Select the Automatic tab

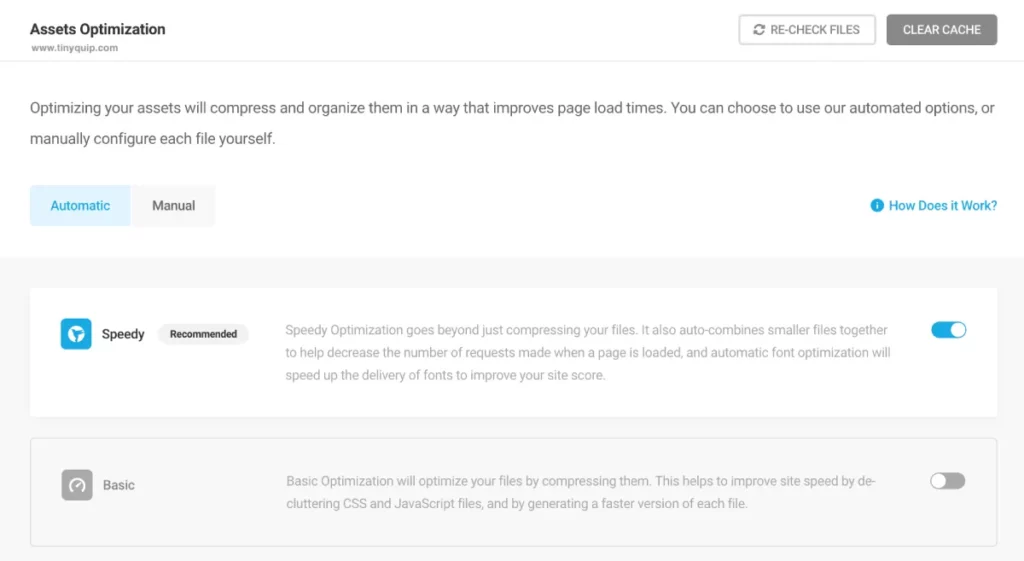[80, 206]
